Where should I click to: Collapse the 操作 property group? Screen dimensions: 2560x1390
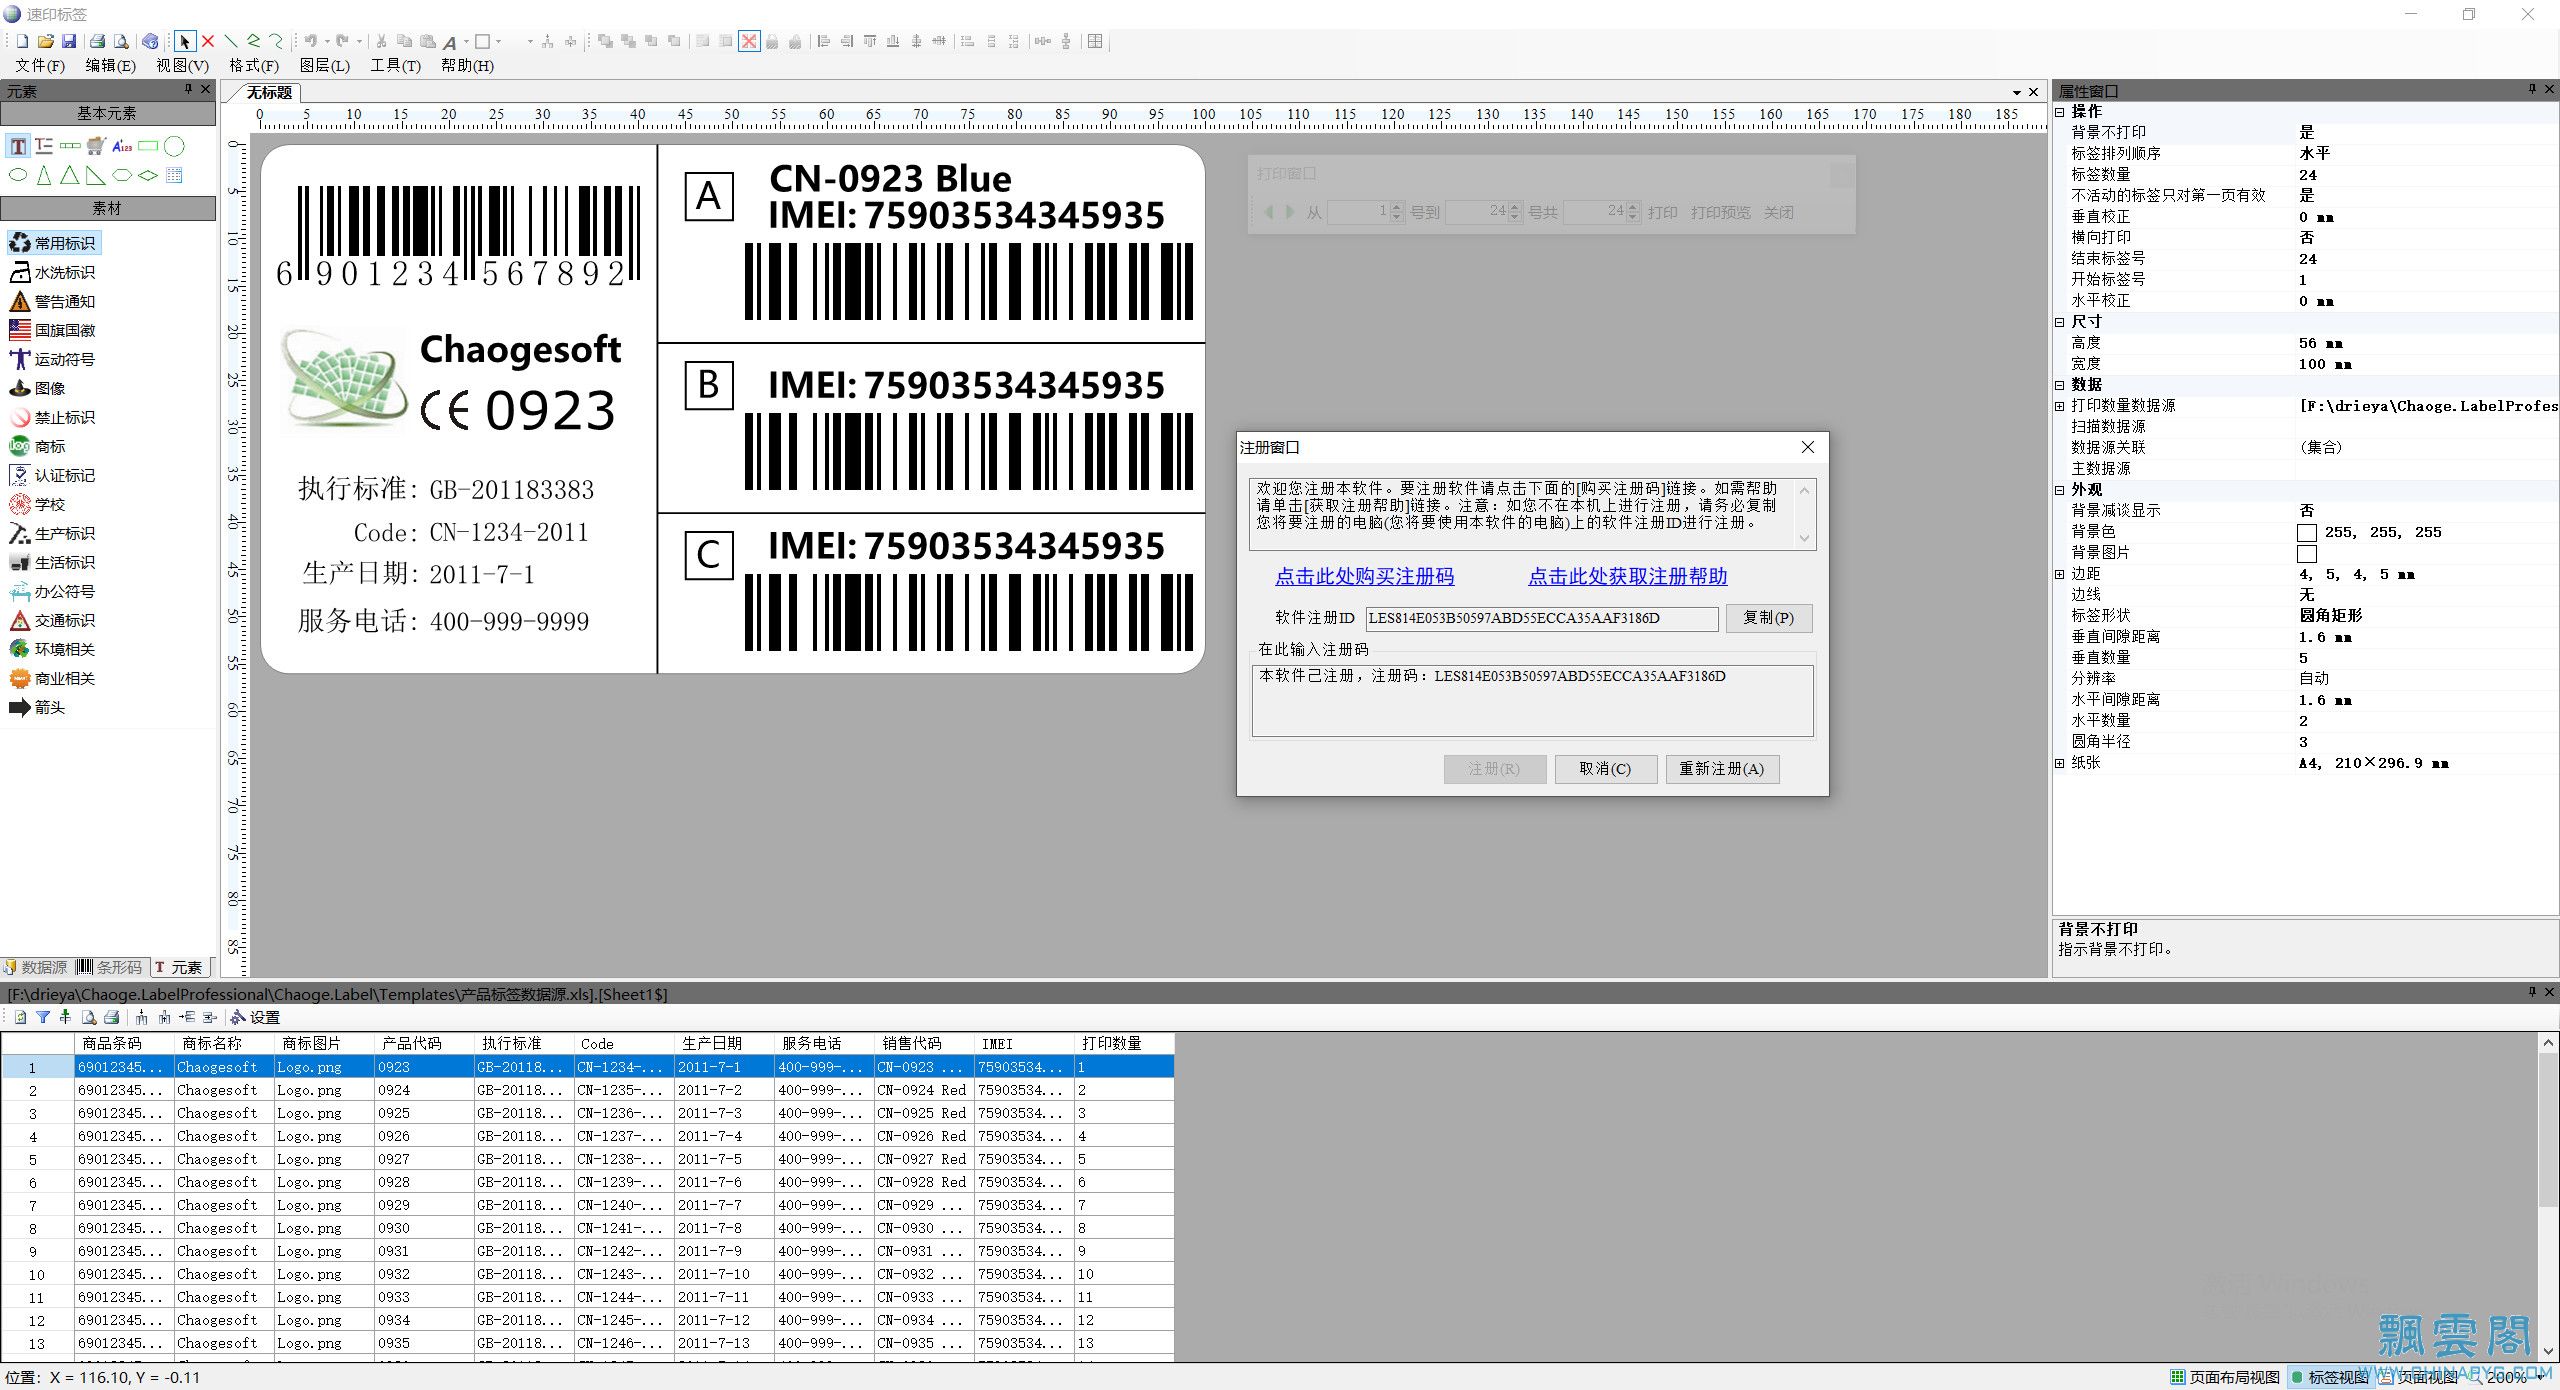[2060, 112]
